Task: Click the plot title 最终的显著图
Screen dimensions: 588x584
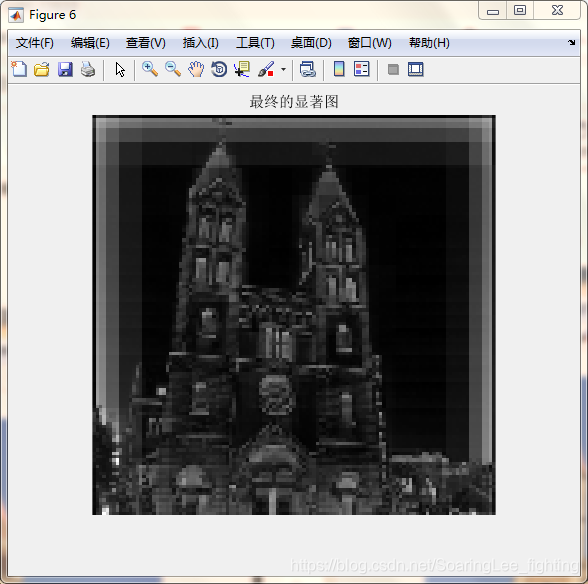Action: pos(294,102)
